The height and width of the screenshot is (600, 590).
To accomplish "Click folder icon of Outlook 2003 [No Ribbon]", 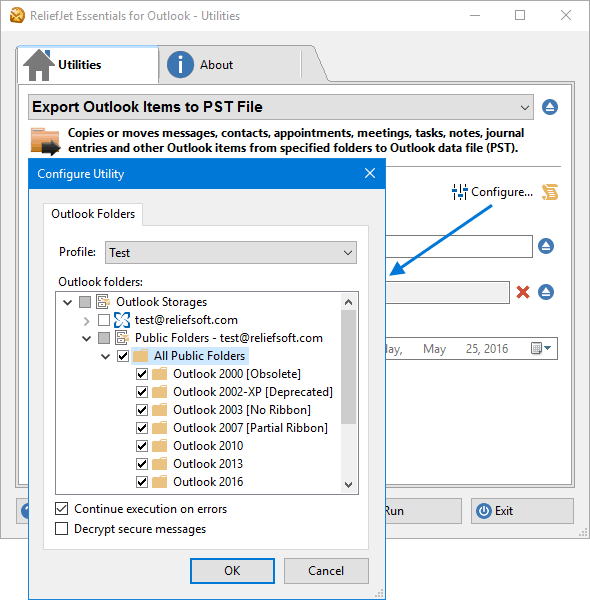I will 160,409.
